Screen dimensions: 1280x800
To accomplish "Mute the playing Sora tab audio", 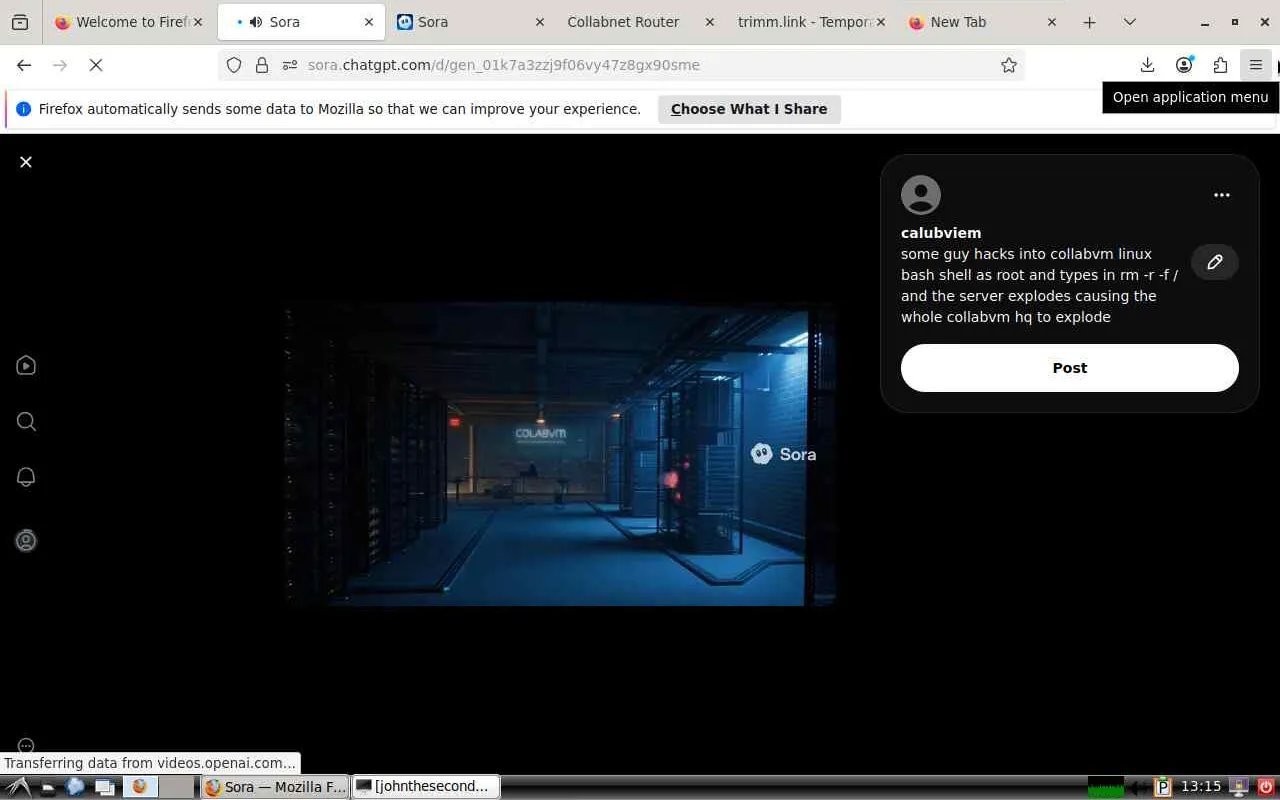I will click(x=256, y=22).
